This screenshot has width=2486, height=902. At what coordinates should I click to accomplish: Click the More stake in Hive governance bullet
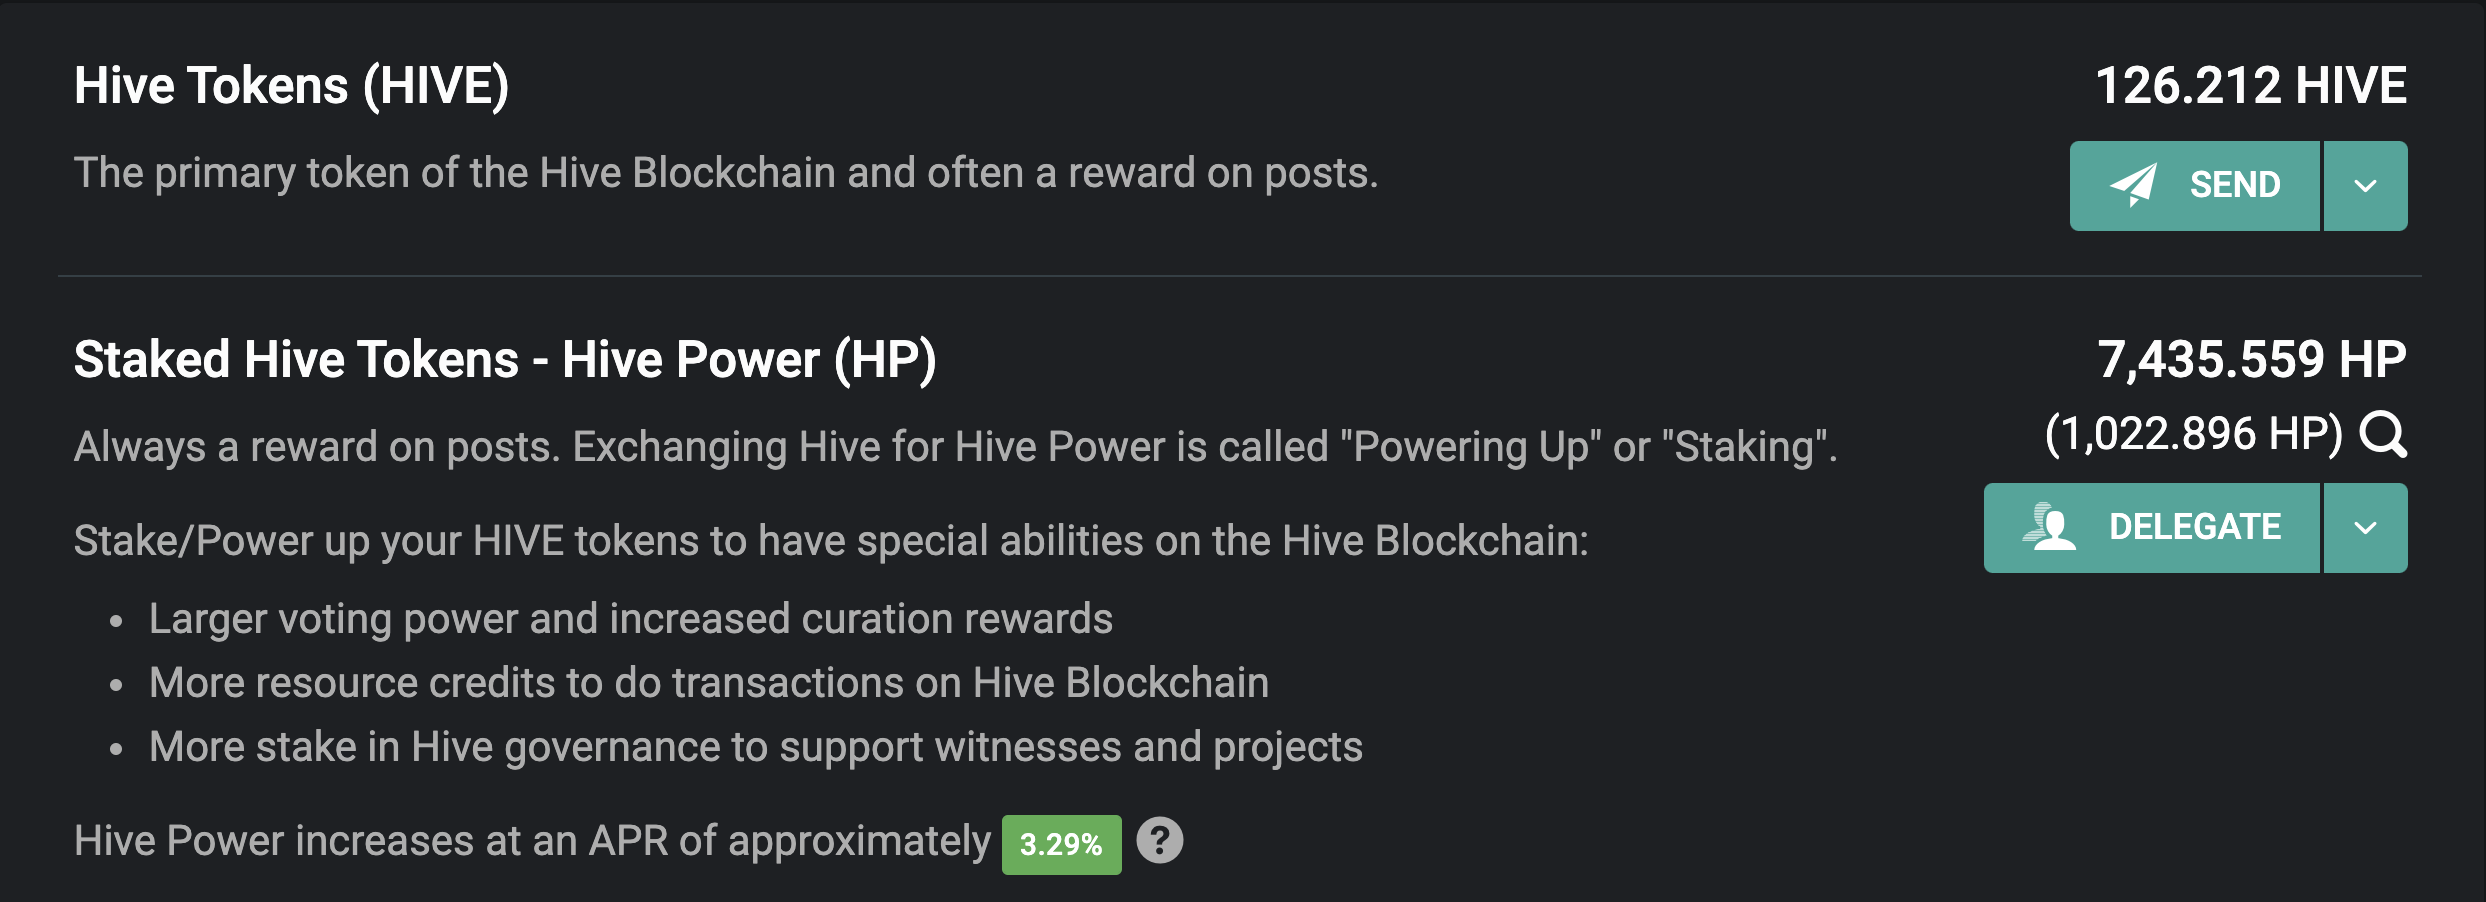(x=756, y=747)
